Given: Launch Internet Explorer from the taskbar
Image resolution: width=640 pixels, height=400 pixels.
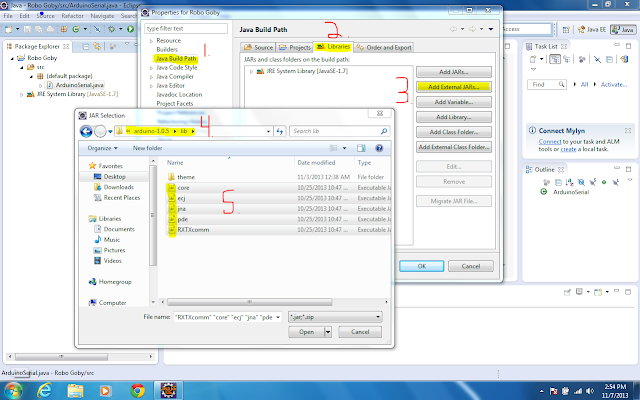Looking at the screenshot, I should point(44,391).
